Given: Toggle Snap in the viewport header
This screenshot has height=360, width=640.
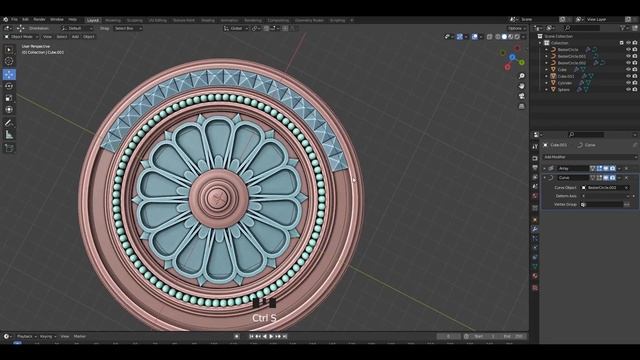Looking at the screenshot, I should (x=266, y=28).
